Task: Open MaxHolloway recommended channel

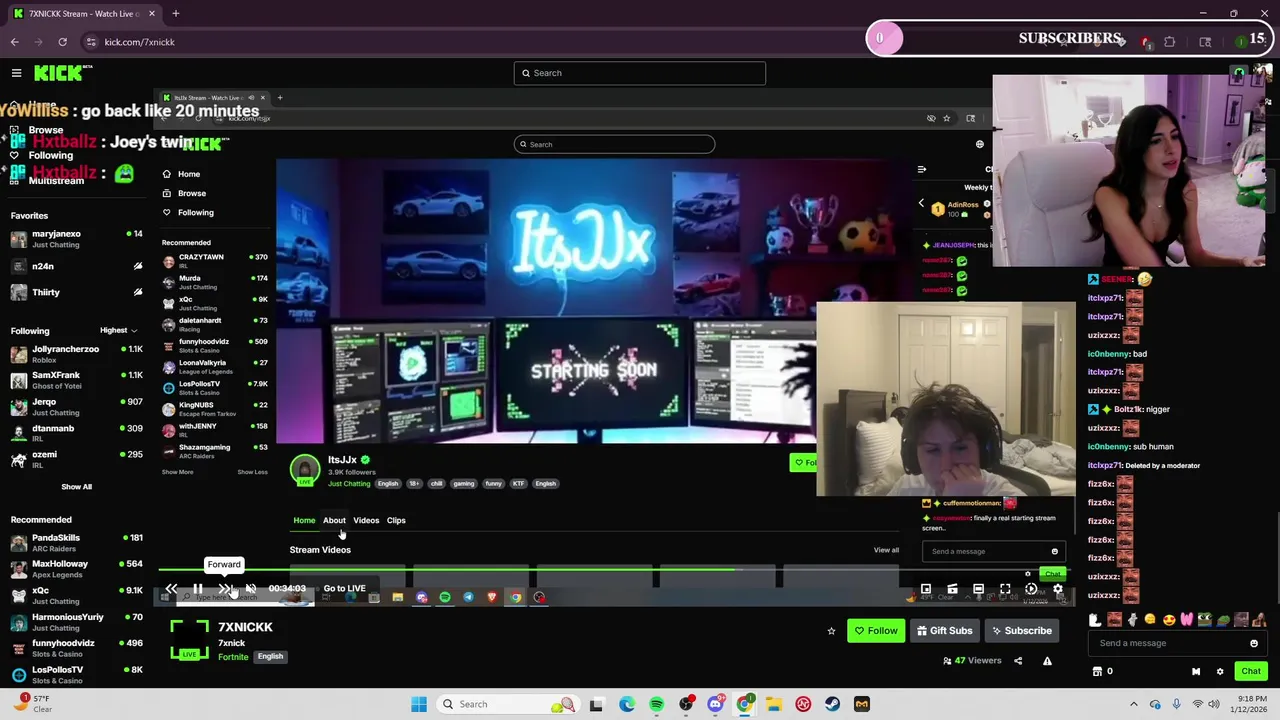Action: [x=75, y=569]
